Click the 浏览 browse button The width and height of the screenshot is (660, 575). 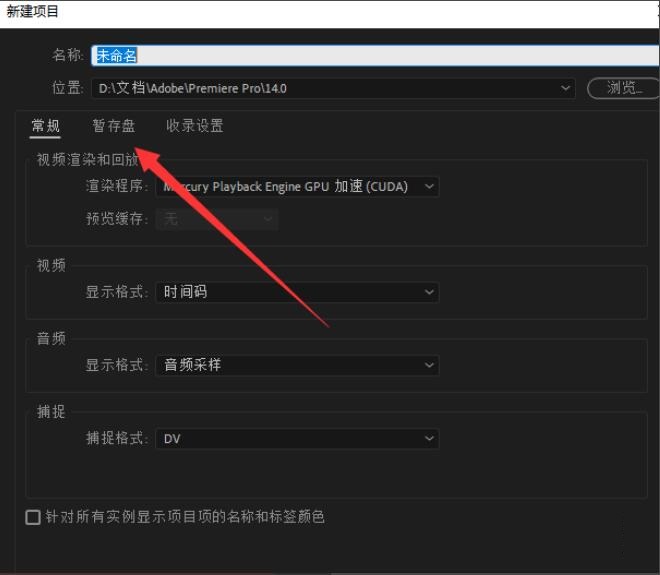click(x=623, y=88)
